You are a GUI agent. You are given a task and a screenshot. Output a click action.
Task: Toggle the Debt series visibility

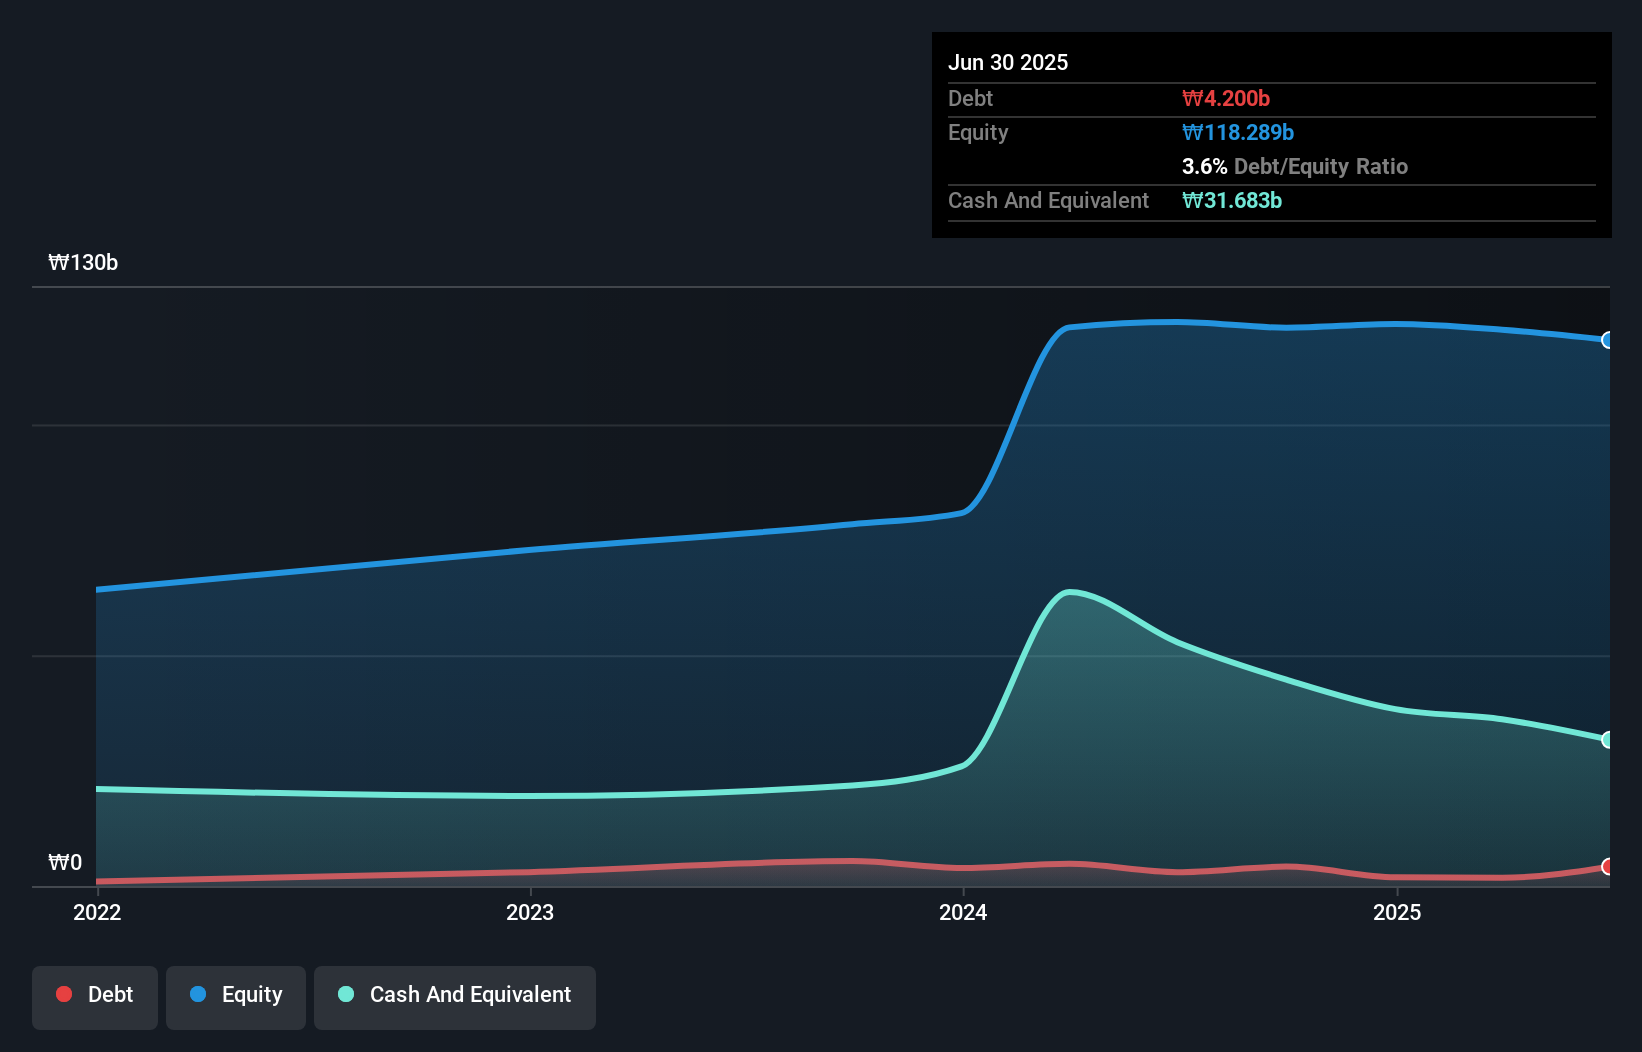click(95, 995)
